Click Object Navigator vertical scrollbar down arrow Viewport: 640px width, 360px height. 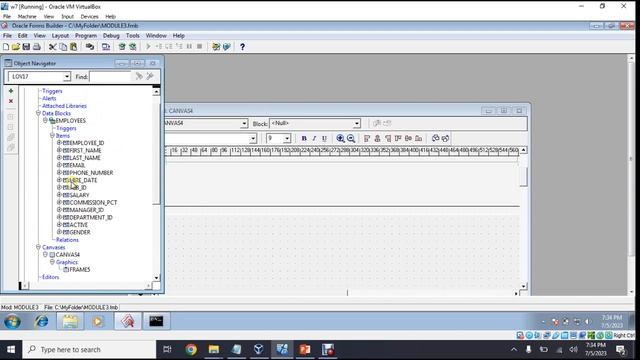pyautogui.click(x=156, y=278)
